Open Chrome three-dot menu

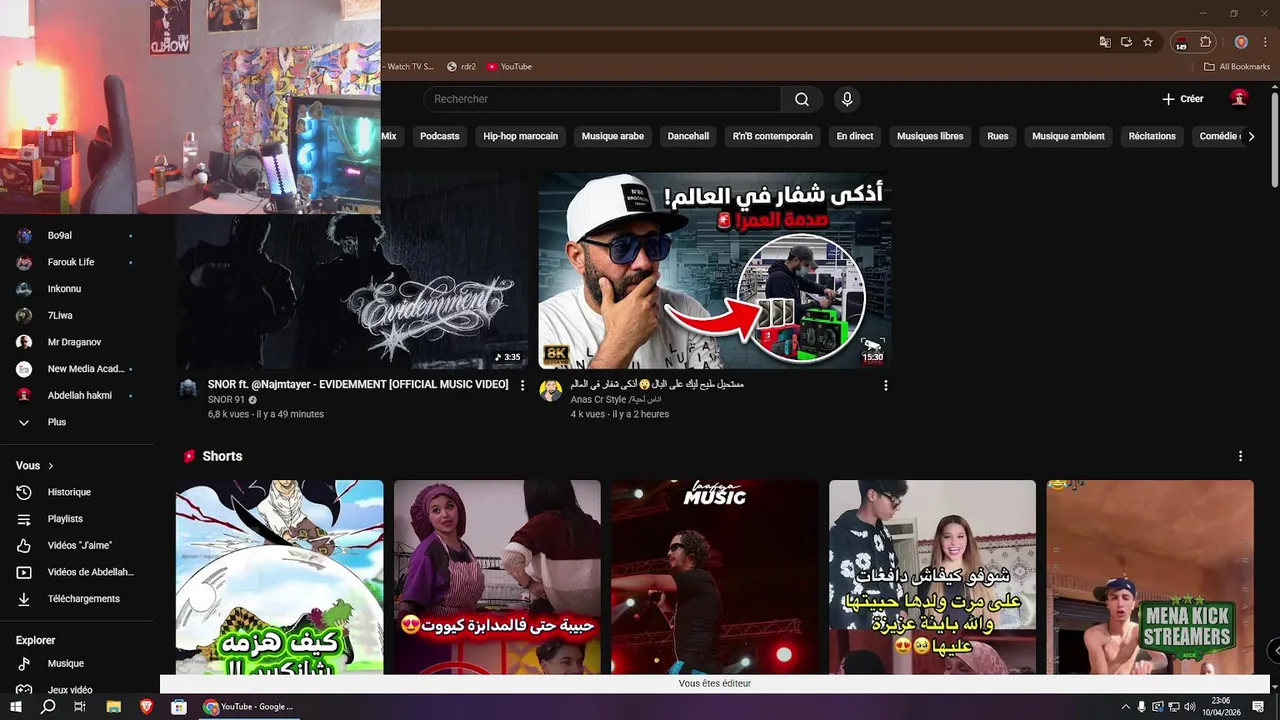pos(1263,42)
